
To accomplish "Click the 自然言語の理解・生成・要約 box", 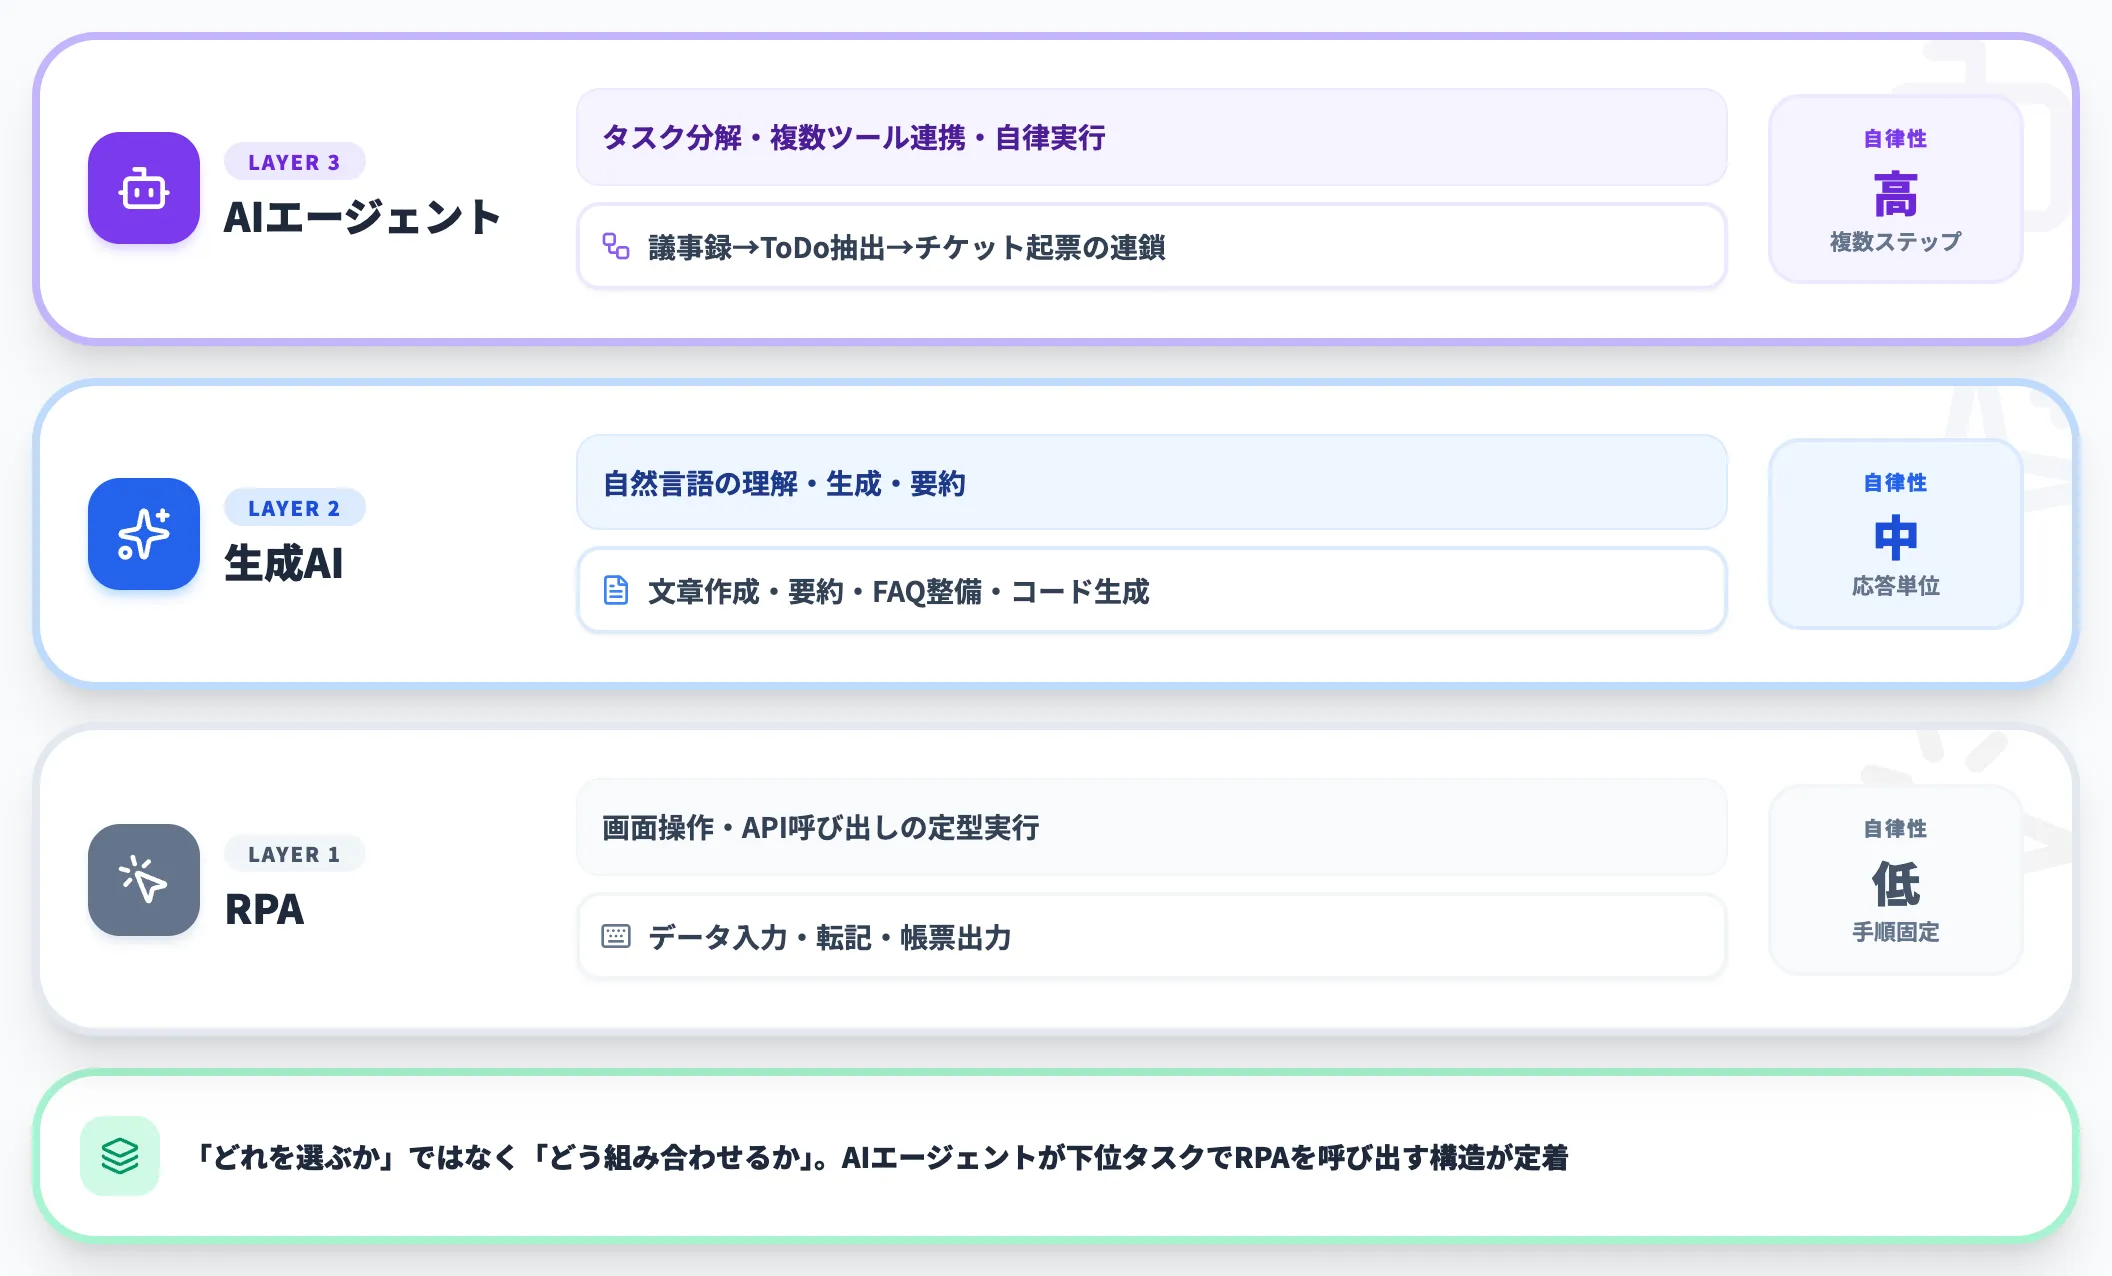I will pos(1152,483).
